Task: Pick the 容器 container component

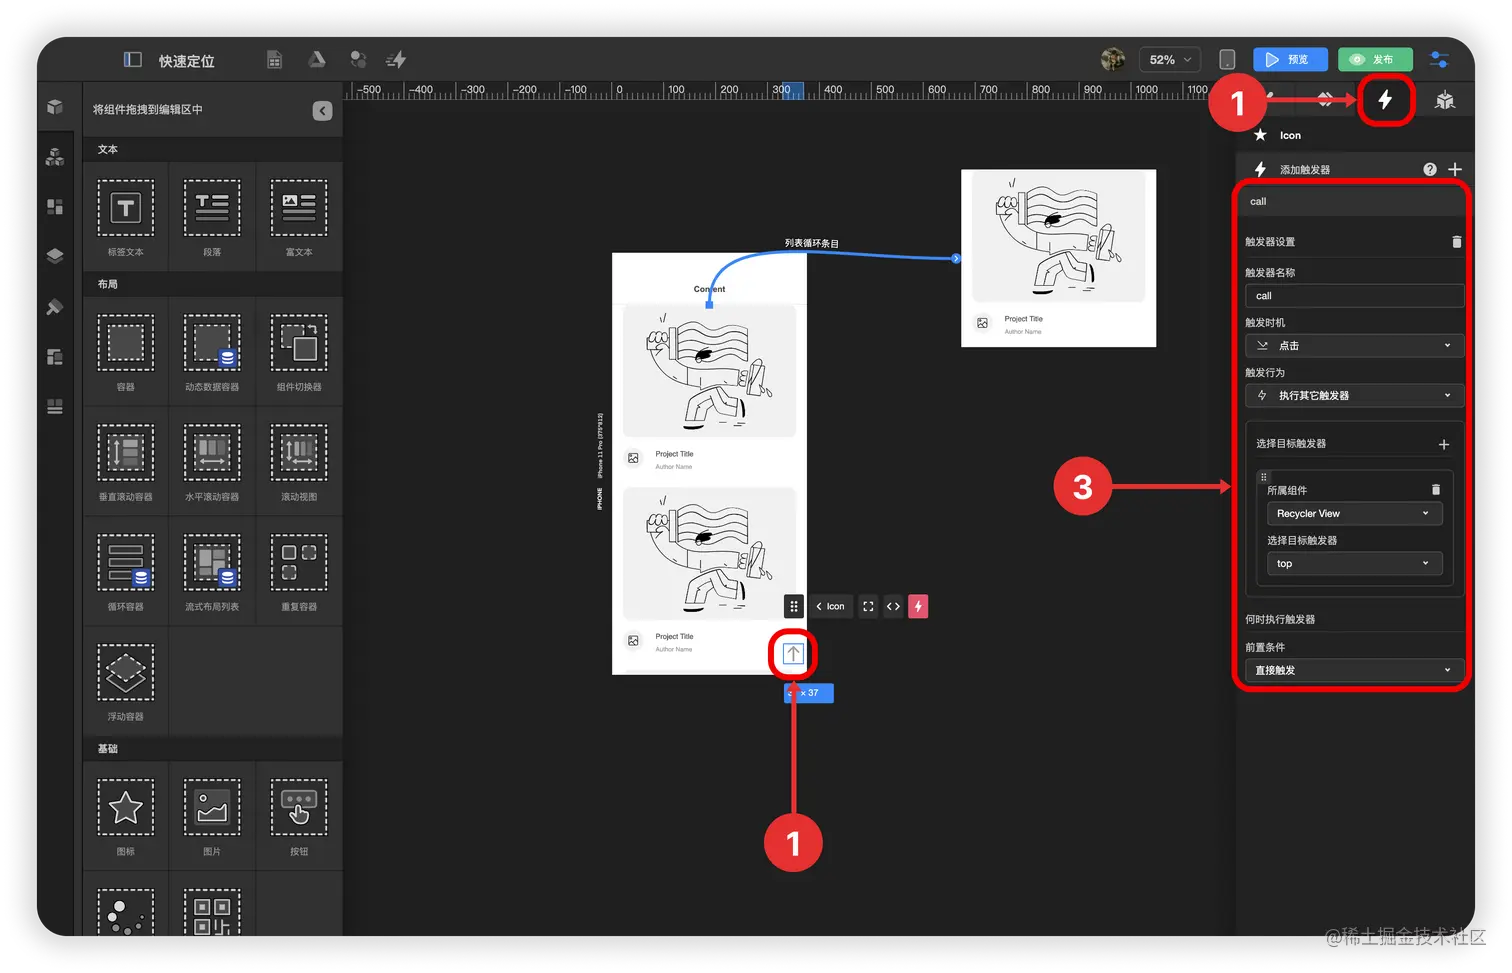Action: (125, 352)
